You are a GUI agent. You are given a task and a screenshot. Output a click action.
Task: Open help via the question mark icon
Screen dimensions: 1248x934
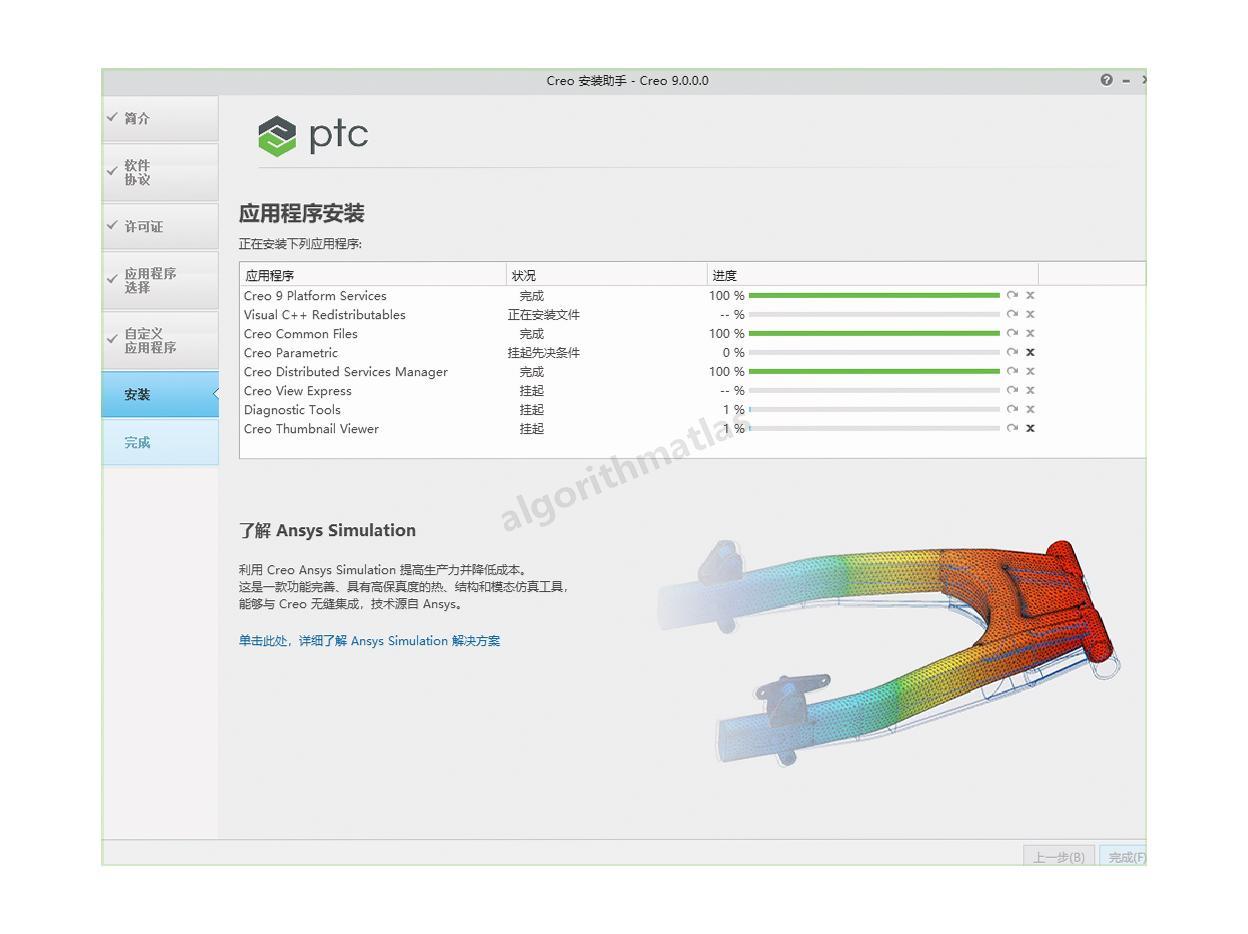coord(1106,80)
